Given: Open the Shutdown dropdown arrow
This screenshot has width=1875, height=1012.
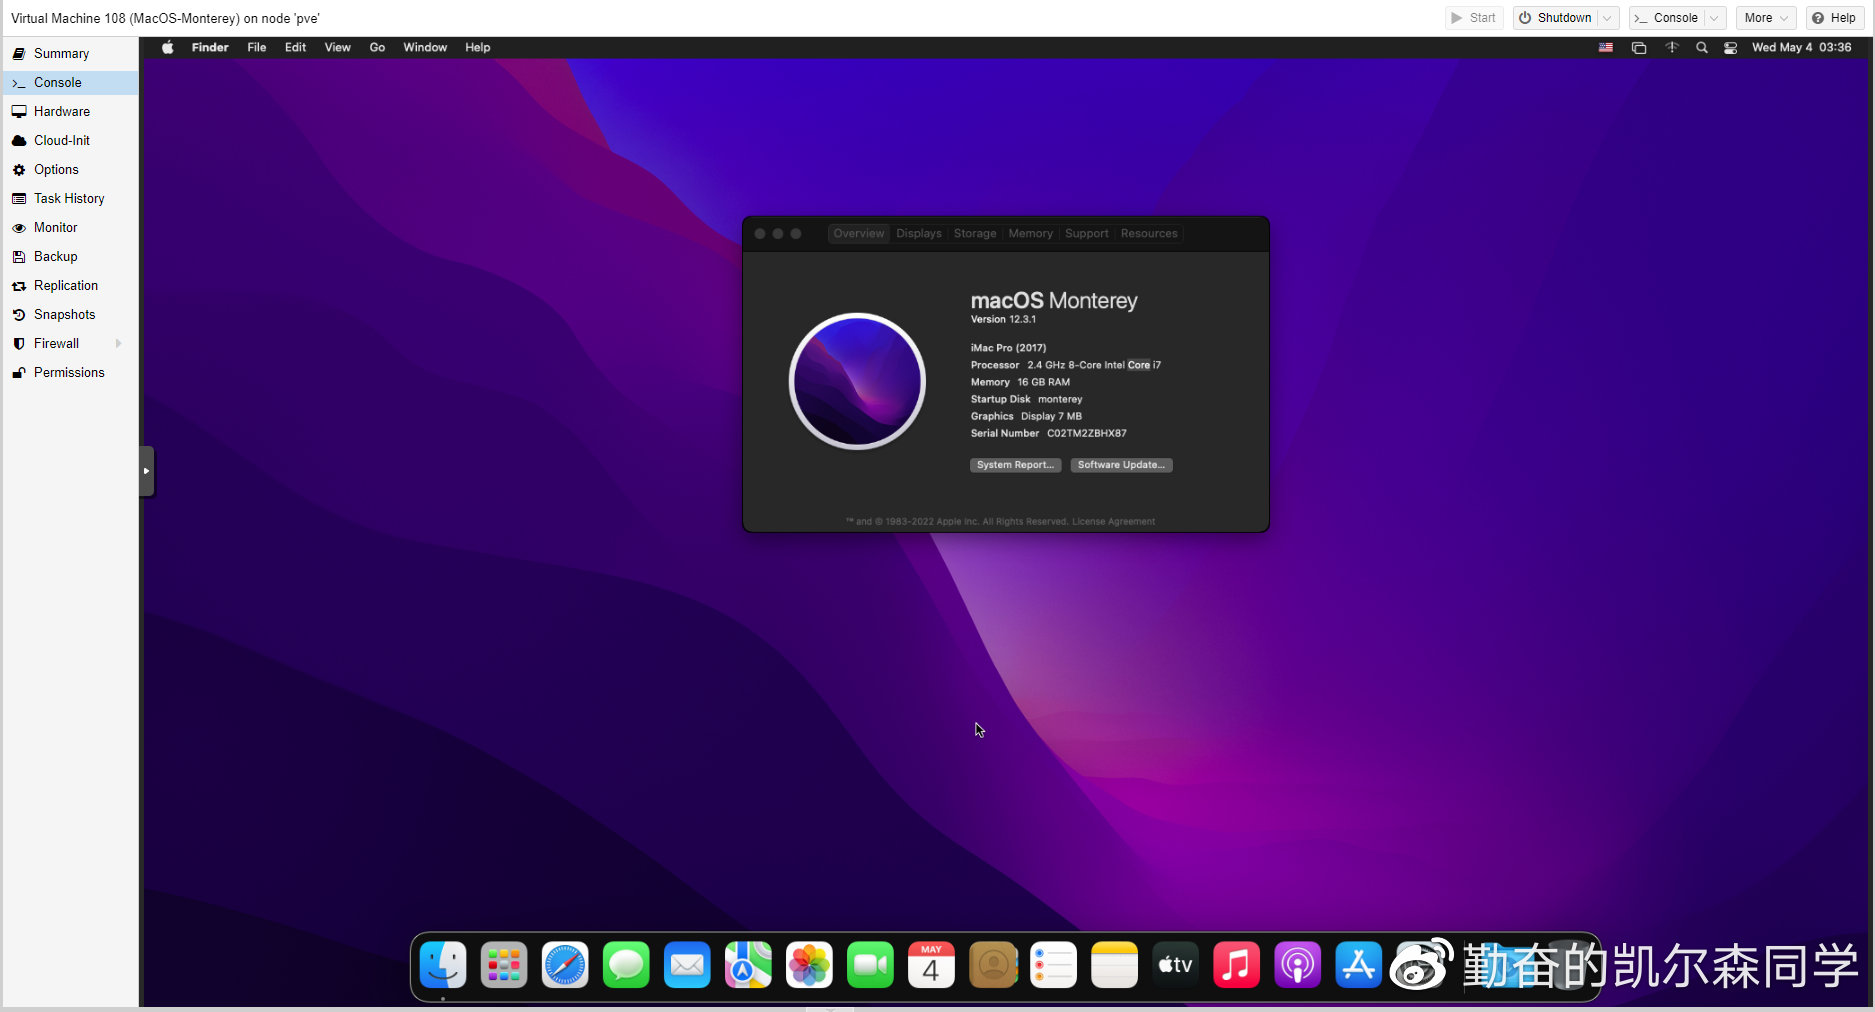Looking at the screenshot, I should 1608,18.
